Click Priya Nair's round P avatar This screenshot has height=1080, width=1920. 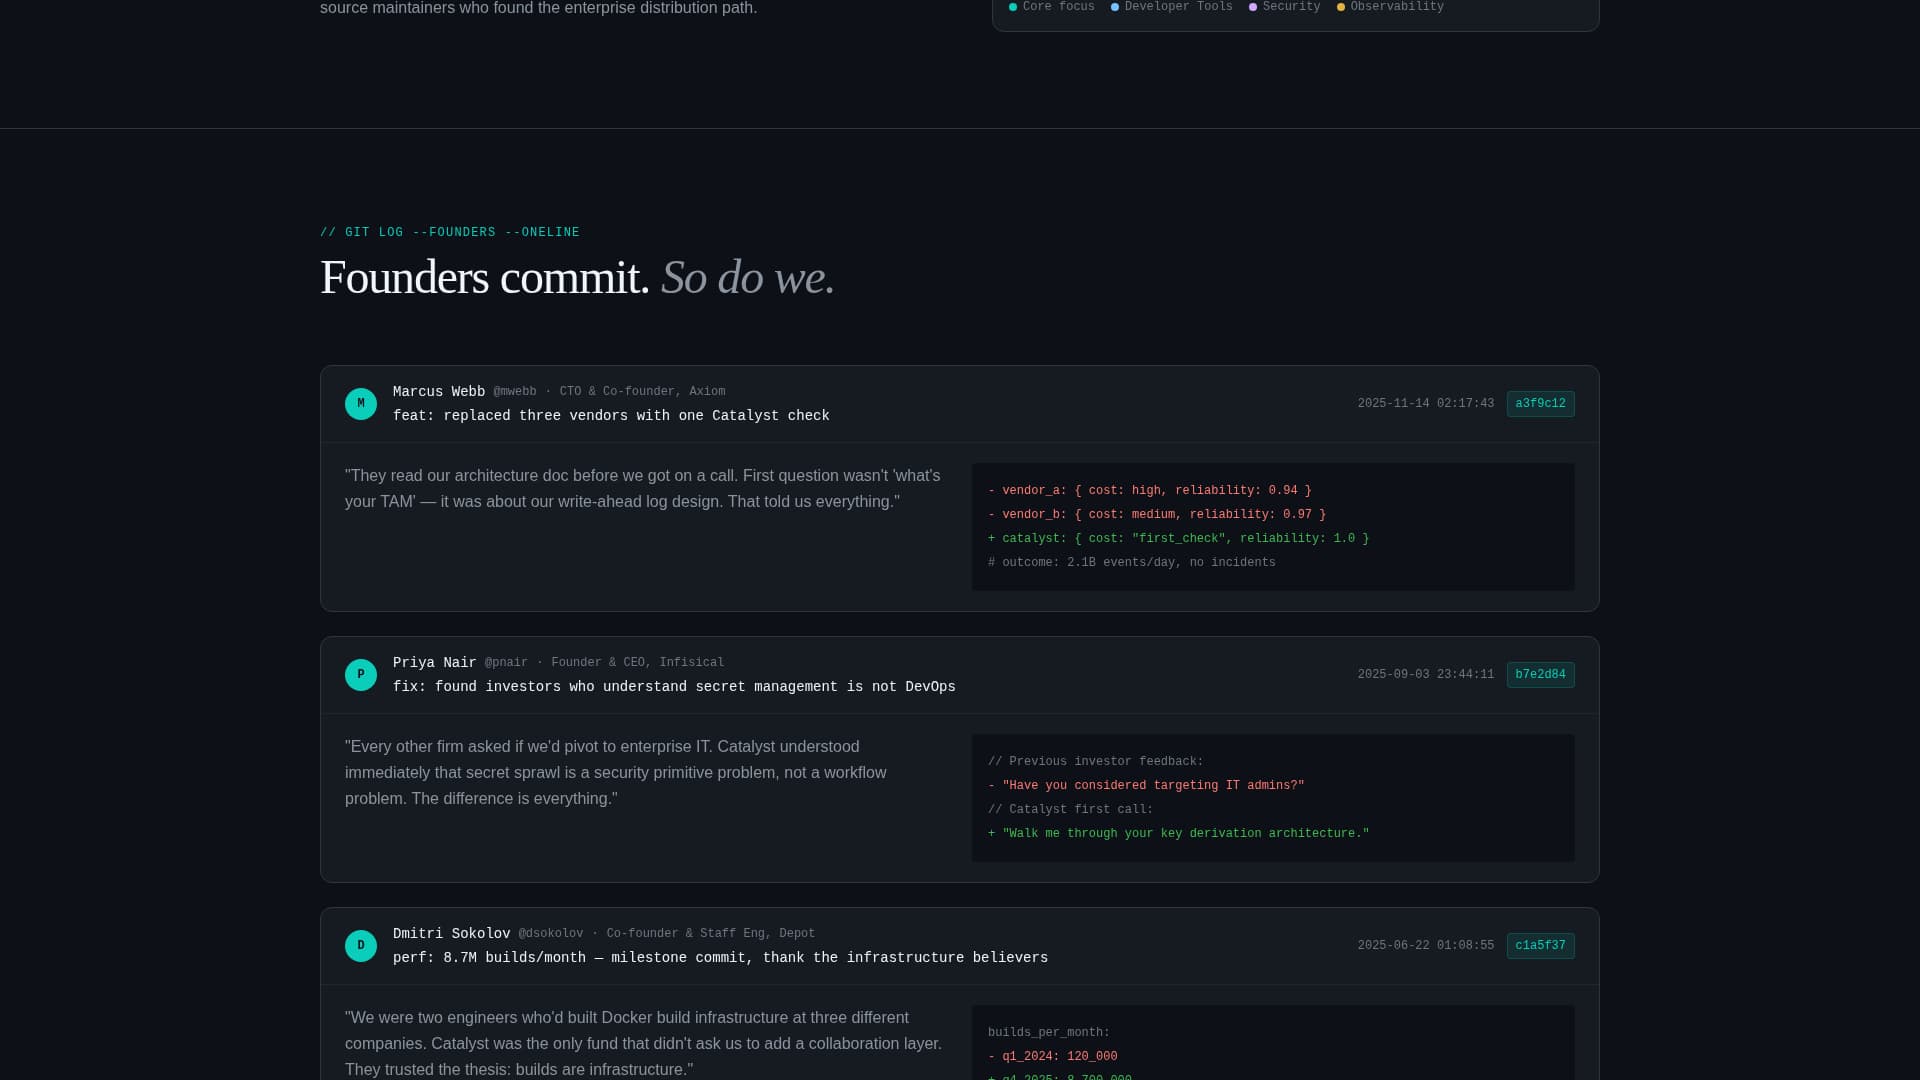coord(361,675)
